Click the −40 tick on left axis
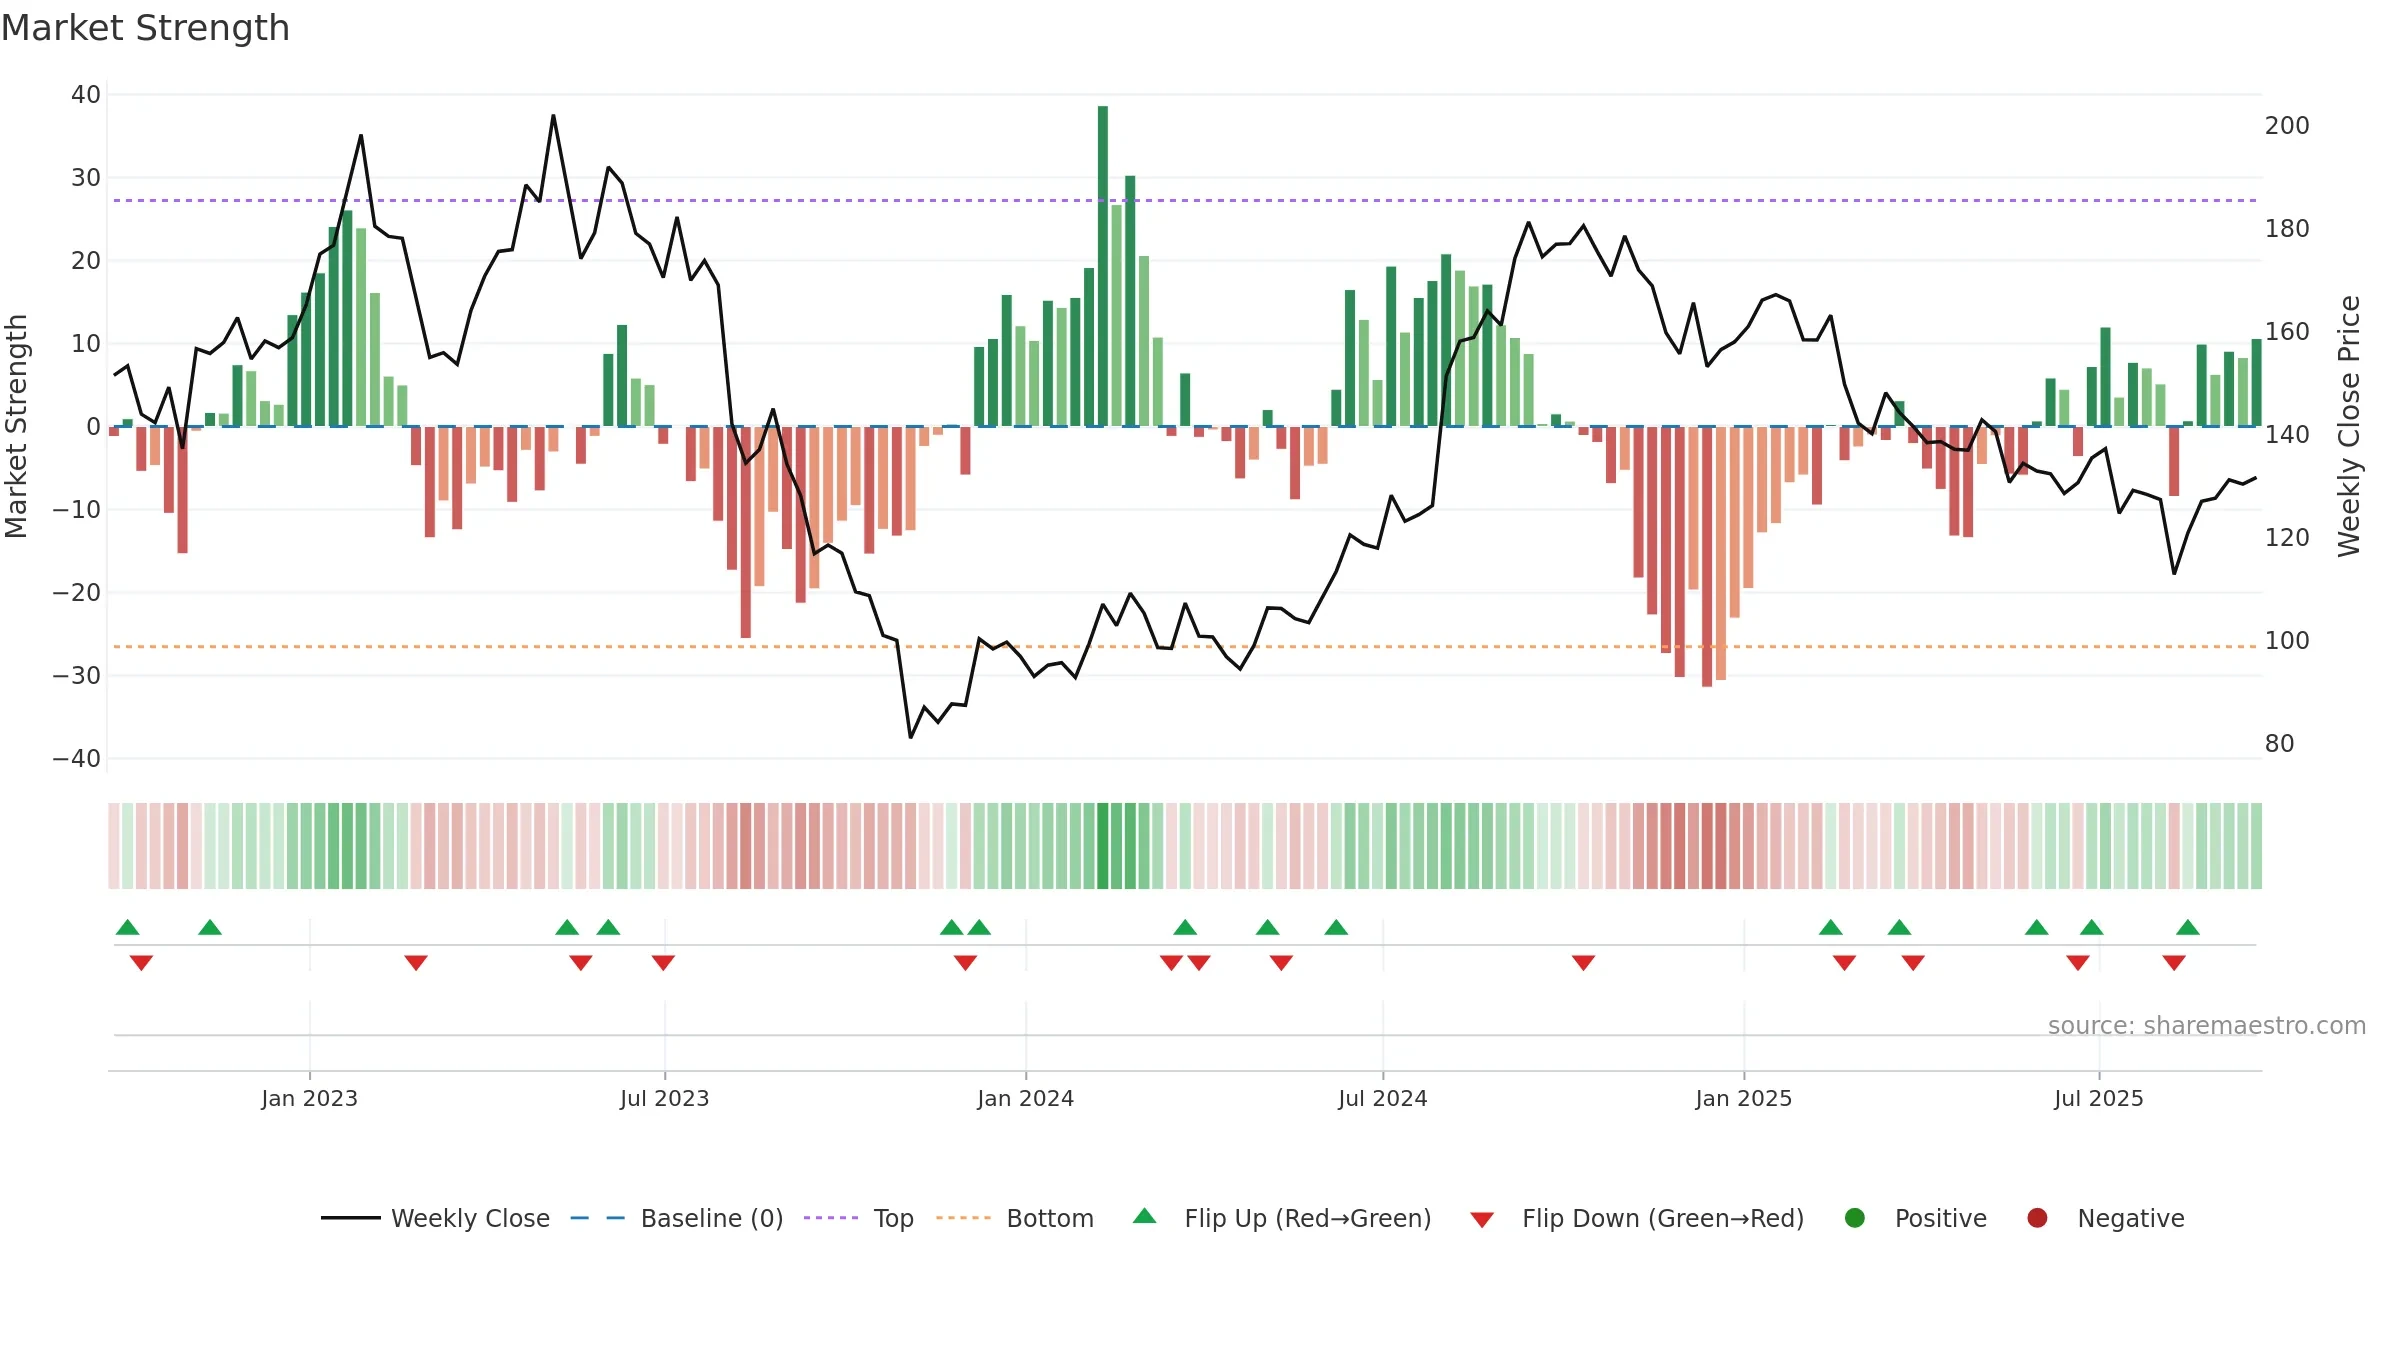Screen dimensions: 2400x1350 pos(77,759)
